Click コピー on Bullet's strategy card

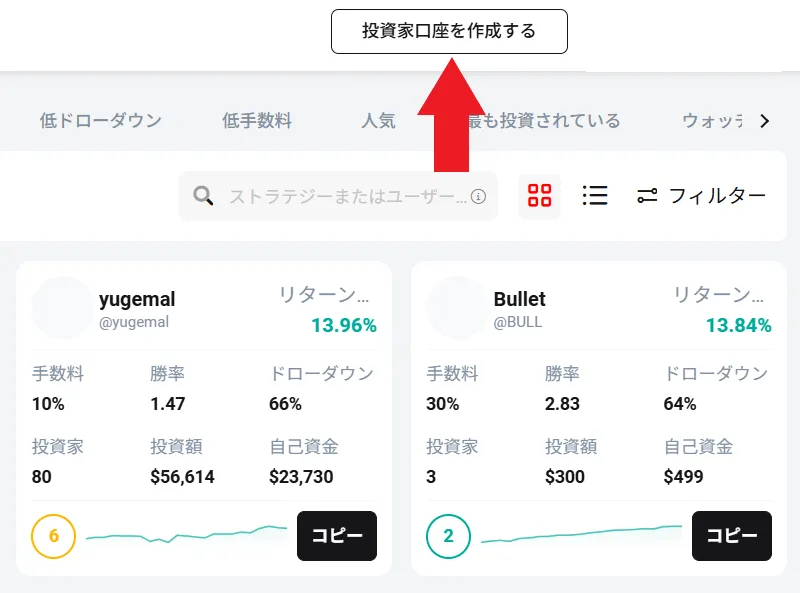click(x=731, y=536)
